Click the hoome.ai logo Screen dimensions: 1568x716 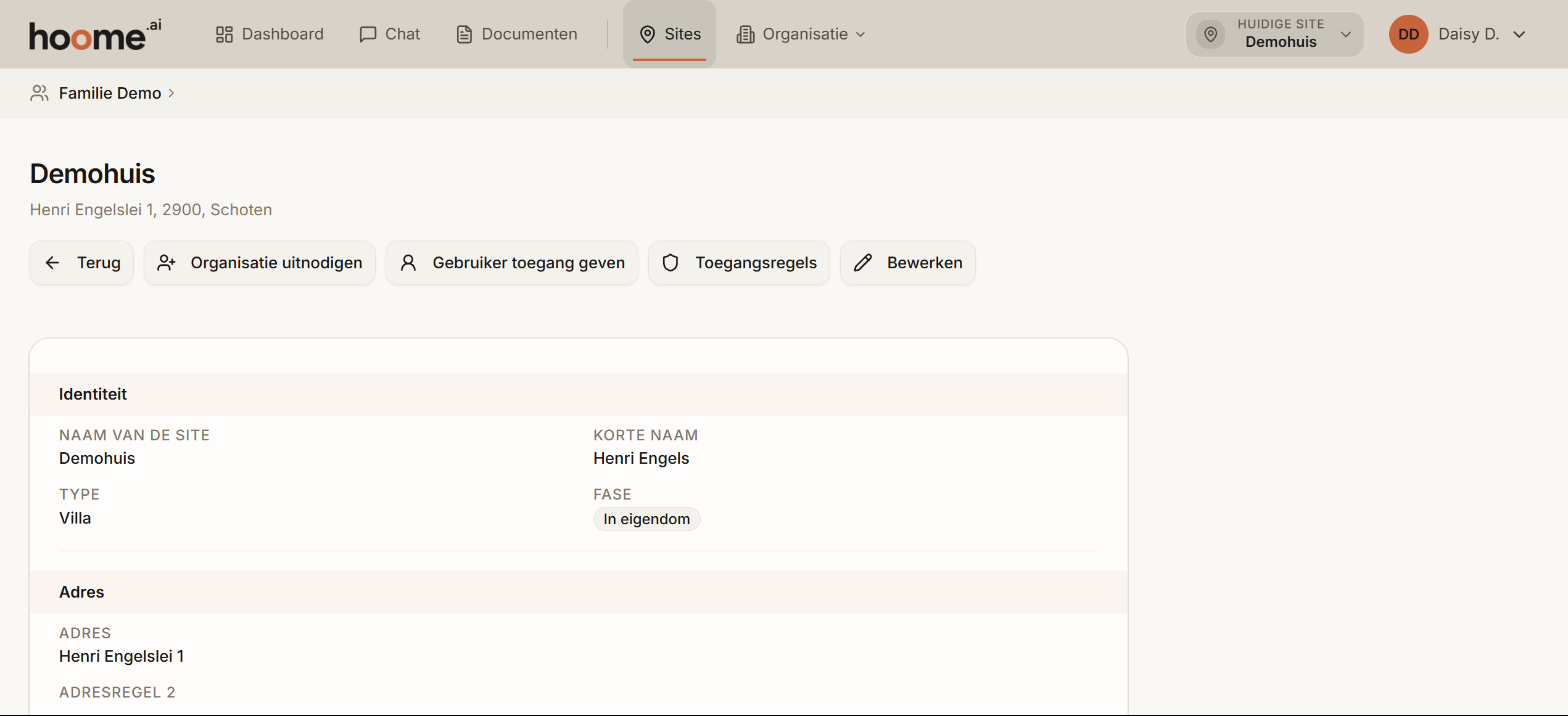coord(95,35)
